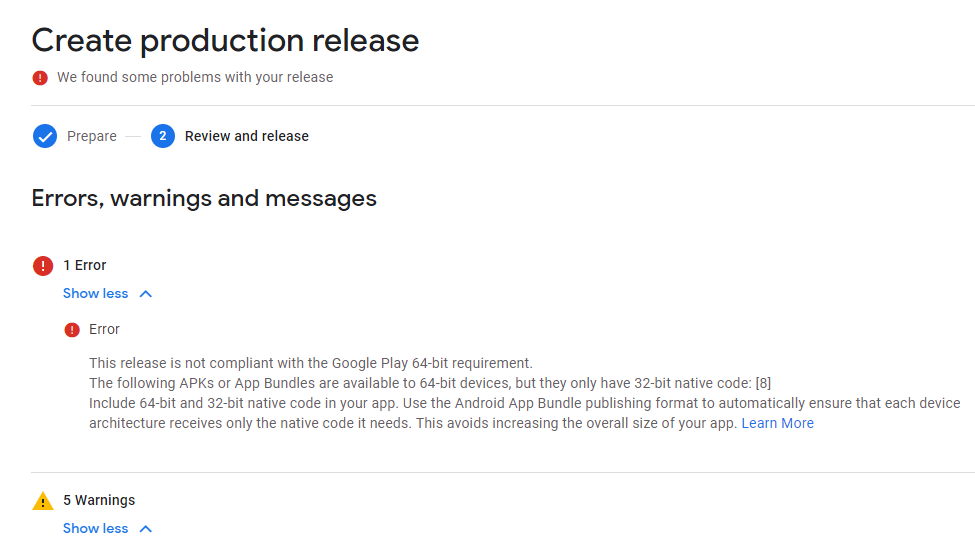The height and width of the screenshot is (545, 975).
Task: Click the "Create production release" page title
Action: point(225,41)
